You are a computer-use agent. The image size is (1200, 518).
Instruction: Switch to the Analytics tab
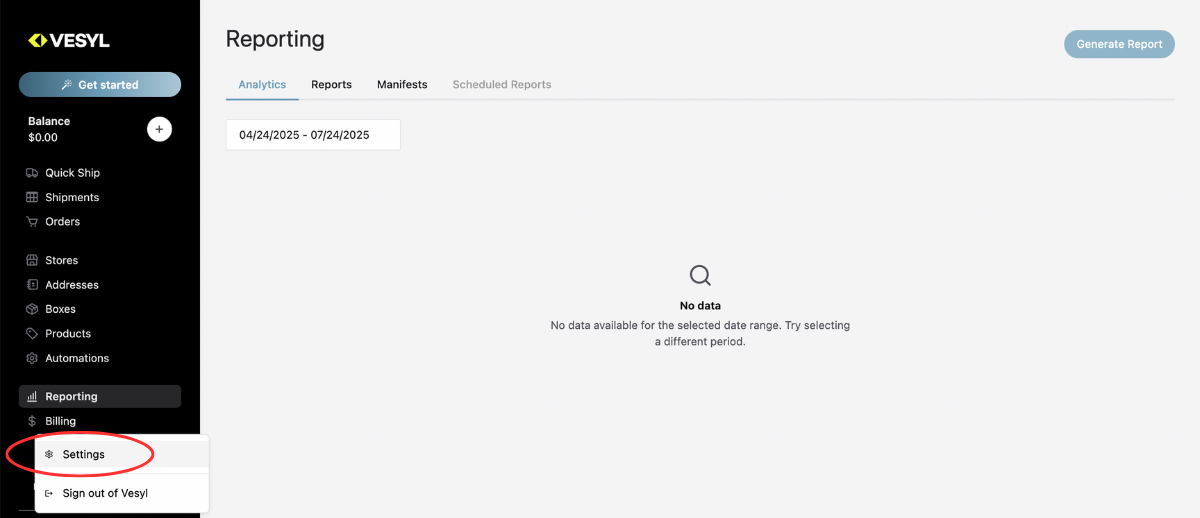pos(262,85)
